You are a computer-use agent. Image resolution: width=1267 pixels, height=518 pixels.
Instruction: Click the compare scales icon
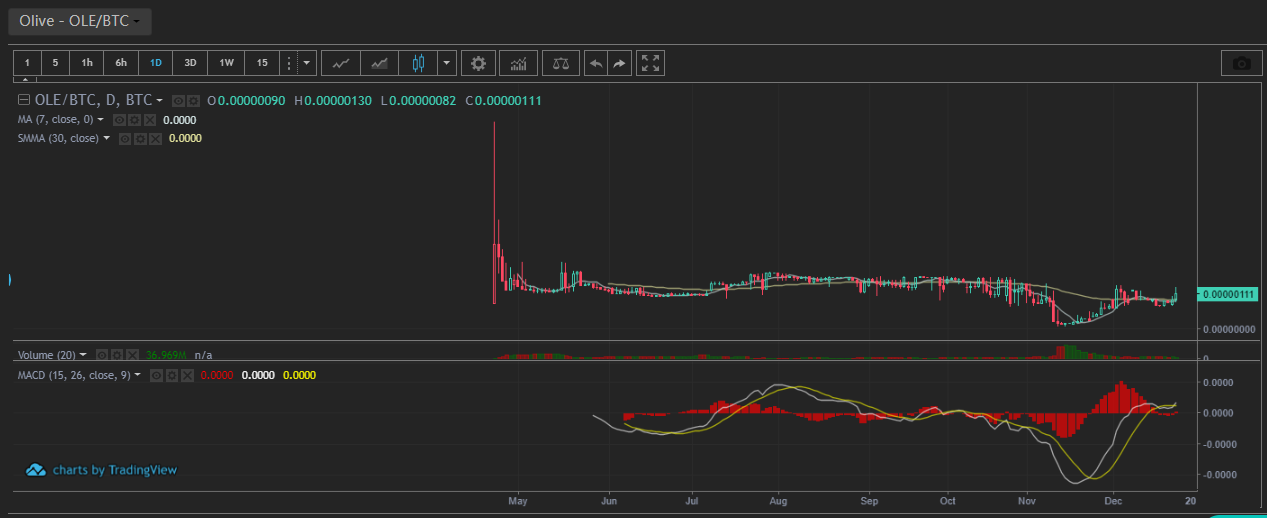pyautogui.click(x=561, y=63)
